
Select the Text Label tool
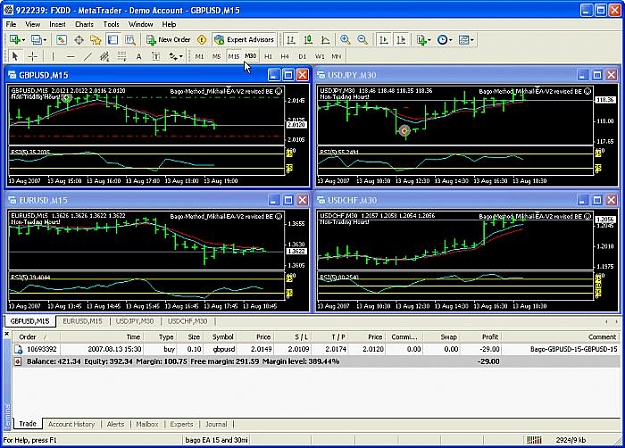(x=156, y=57)
